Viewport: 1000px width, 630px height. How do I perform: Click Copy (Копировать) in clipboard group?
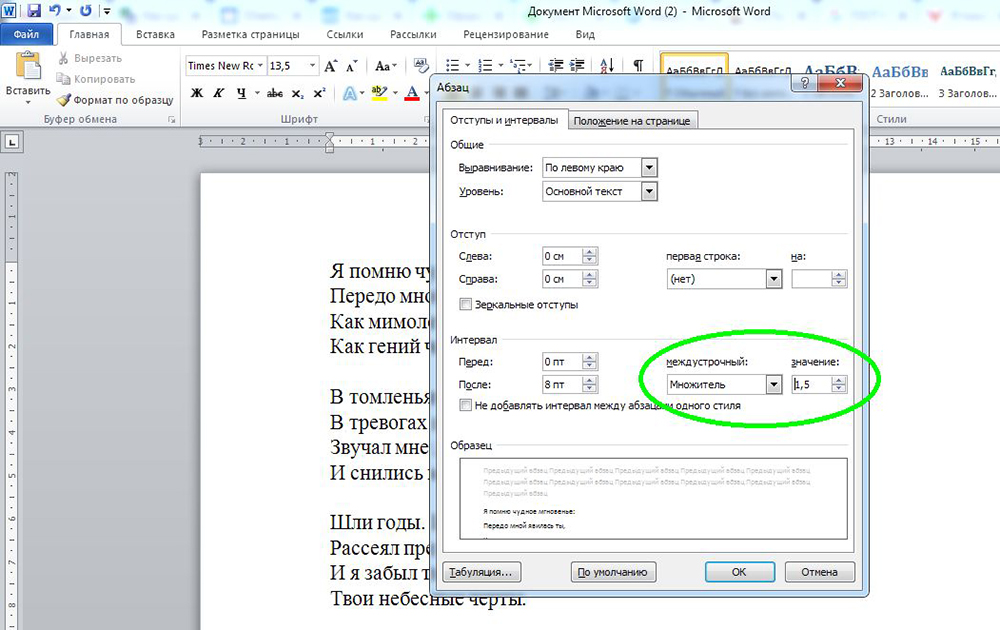pos(96,79)
